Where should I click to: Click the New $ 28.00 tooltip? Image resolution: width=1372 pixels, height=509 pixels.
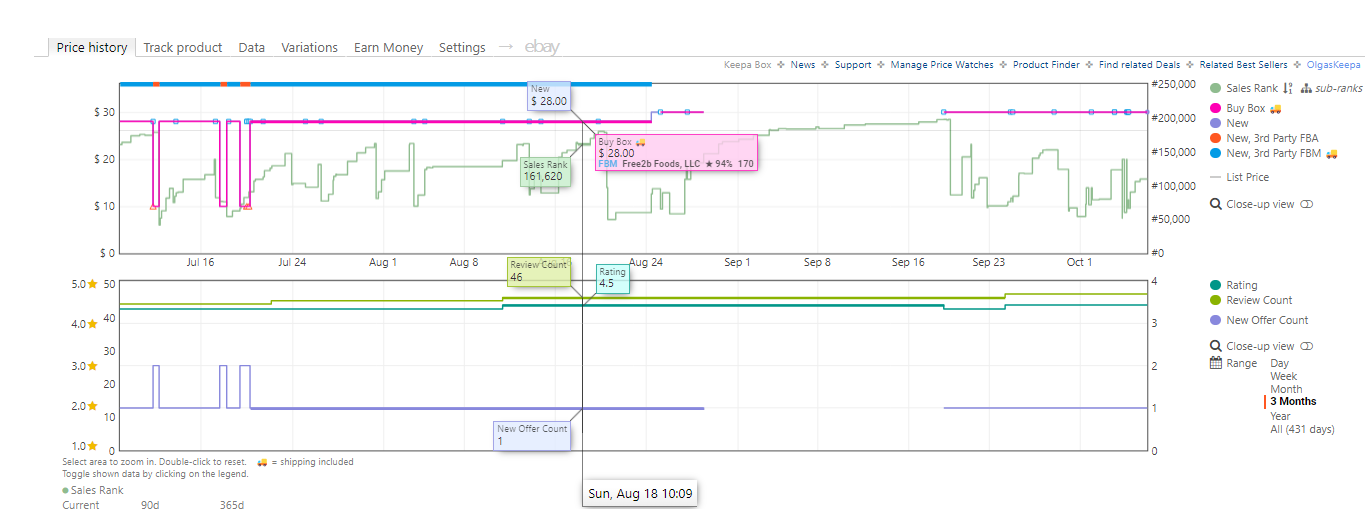point(549,95)
